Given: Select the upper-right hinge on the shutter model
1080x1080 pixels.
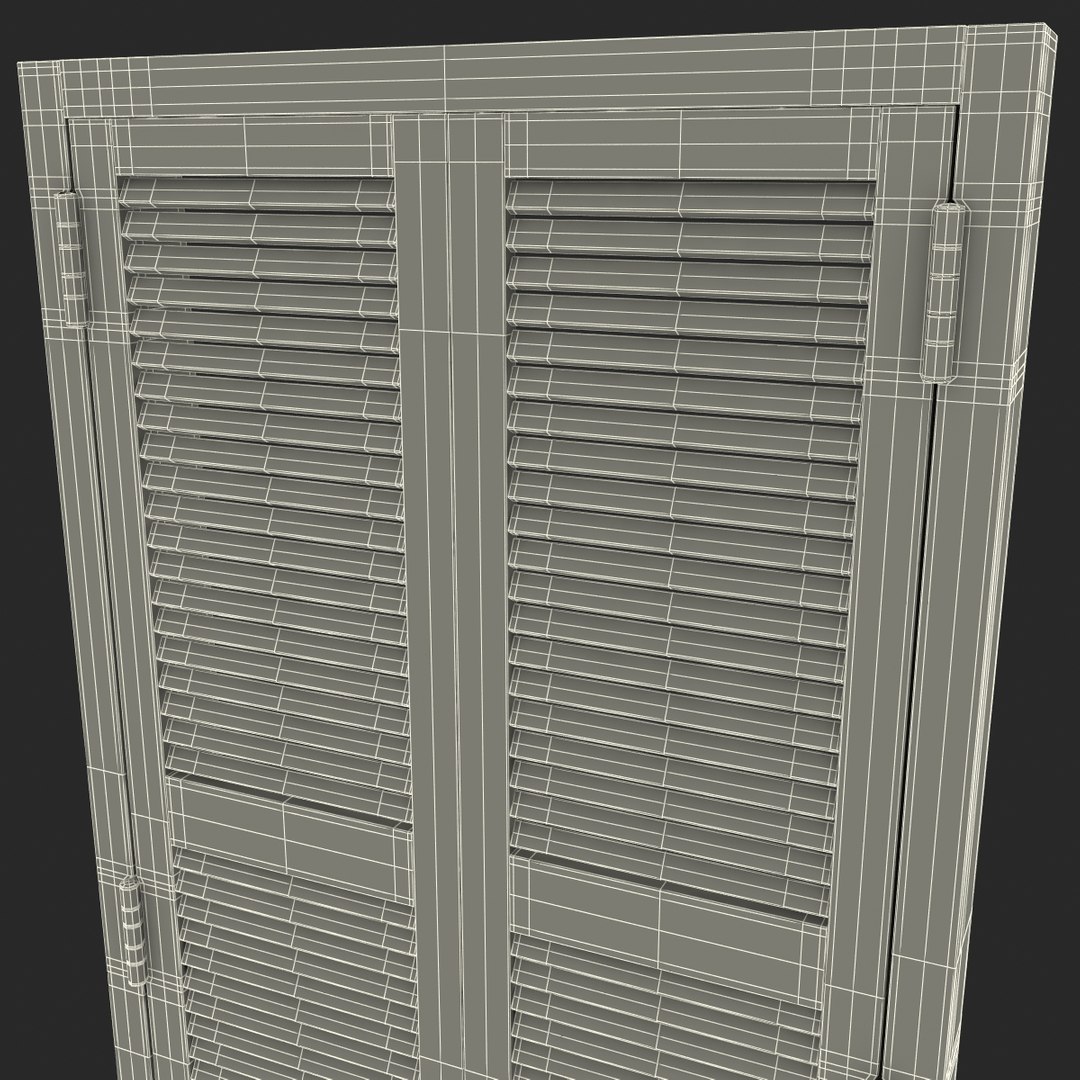Looking at the screenshot, I should (x=944, y=292).
